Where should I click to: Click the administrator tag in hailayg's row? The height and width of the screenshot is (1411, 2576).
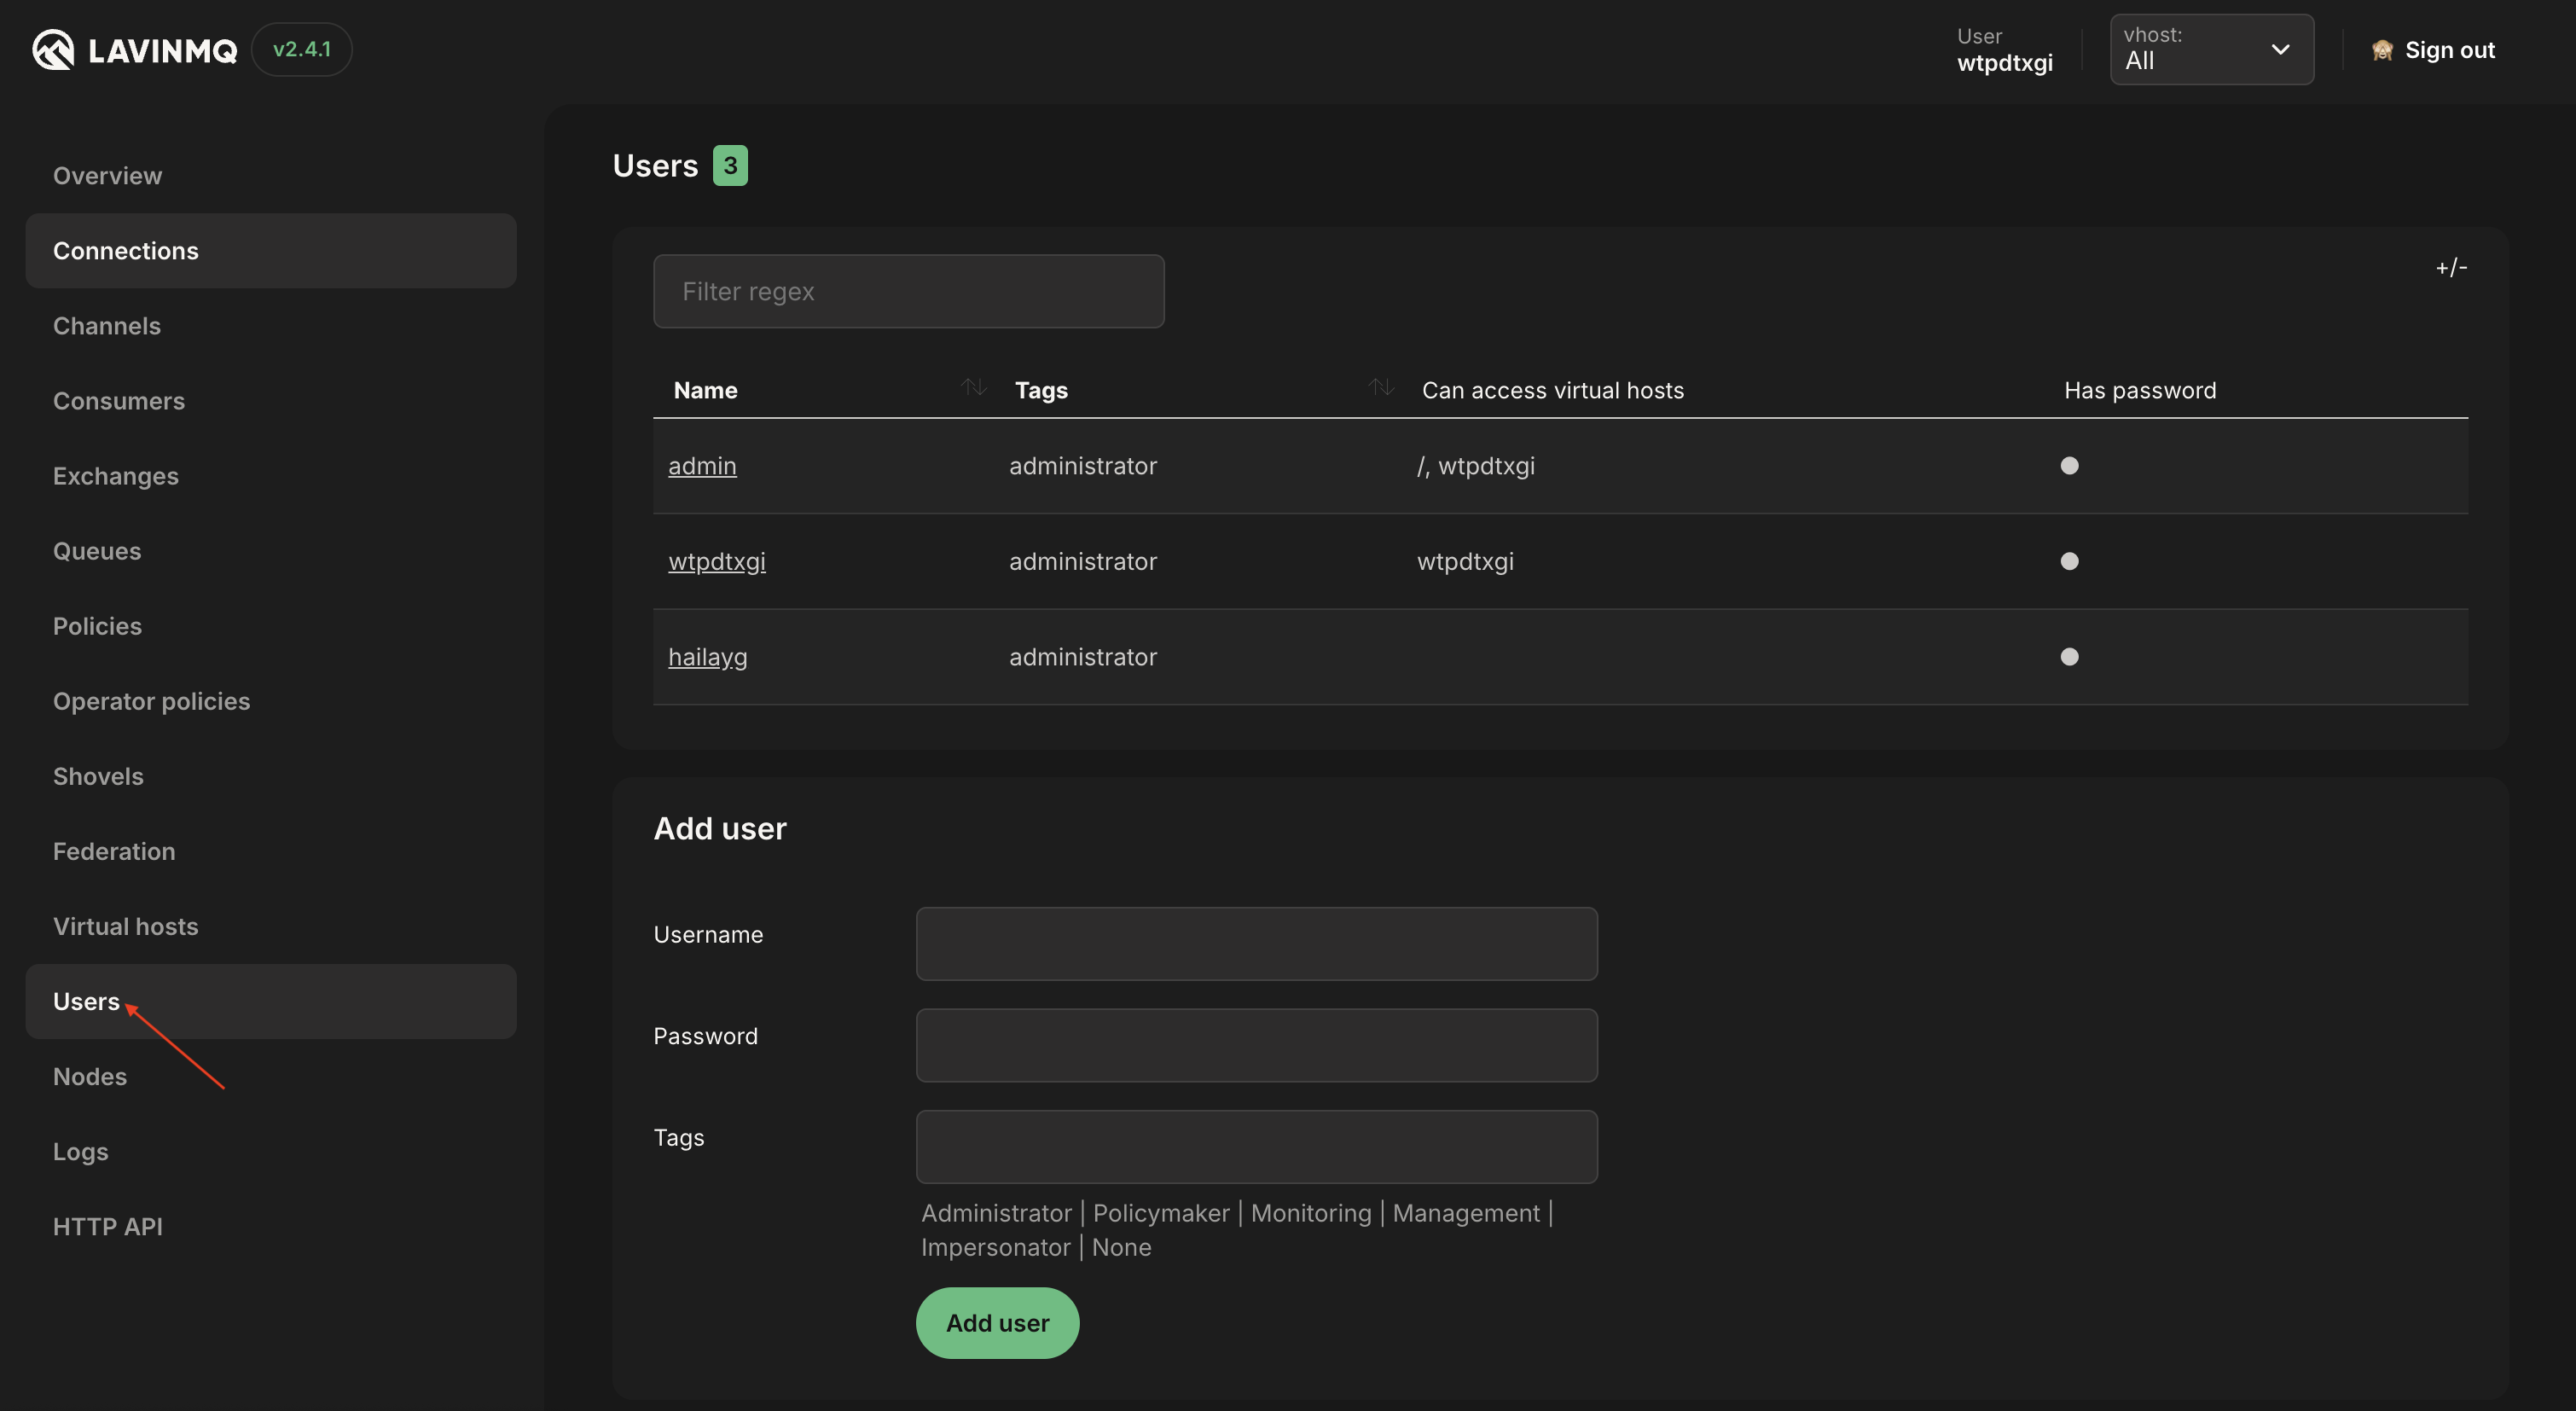(1083, 657)
